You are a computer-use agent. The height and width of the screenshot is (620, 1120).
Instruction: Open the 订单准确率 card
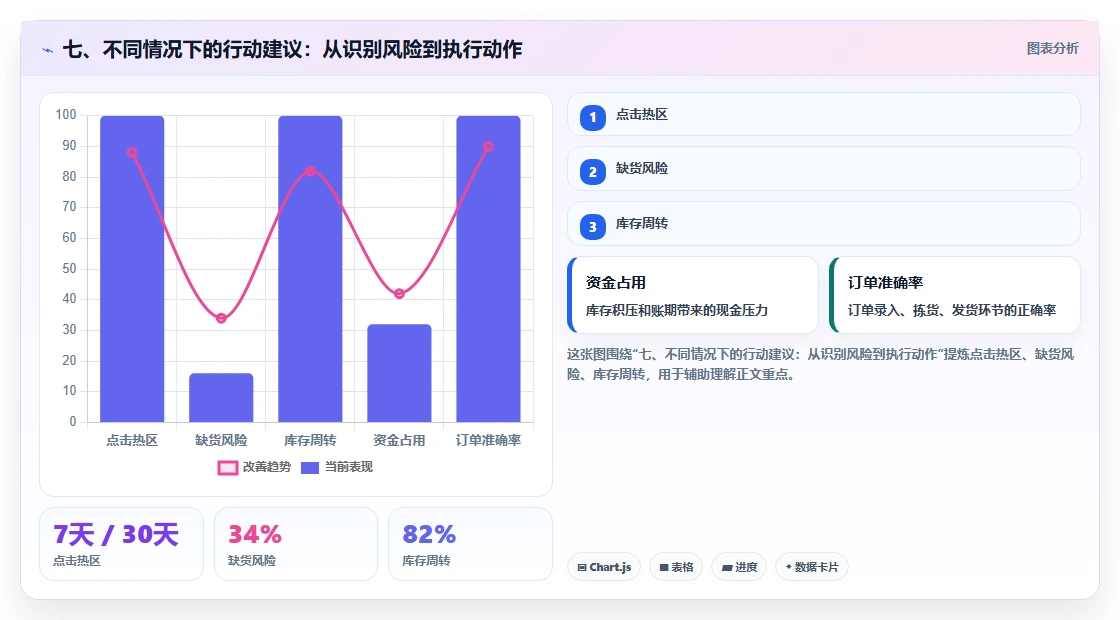click(x=954, y=295)
